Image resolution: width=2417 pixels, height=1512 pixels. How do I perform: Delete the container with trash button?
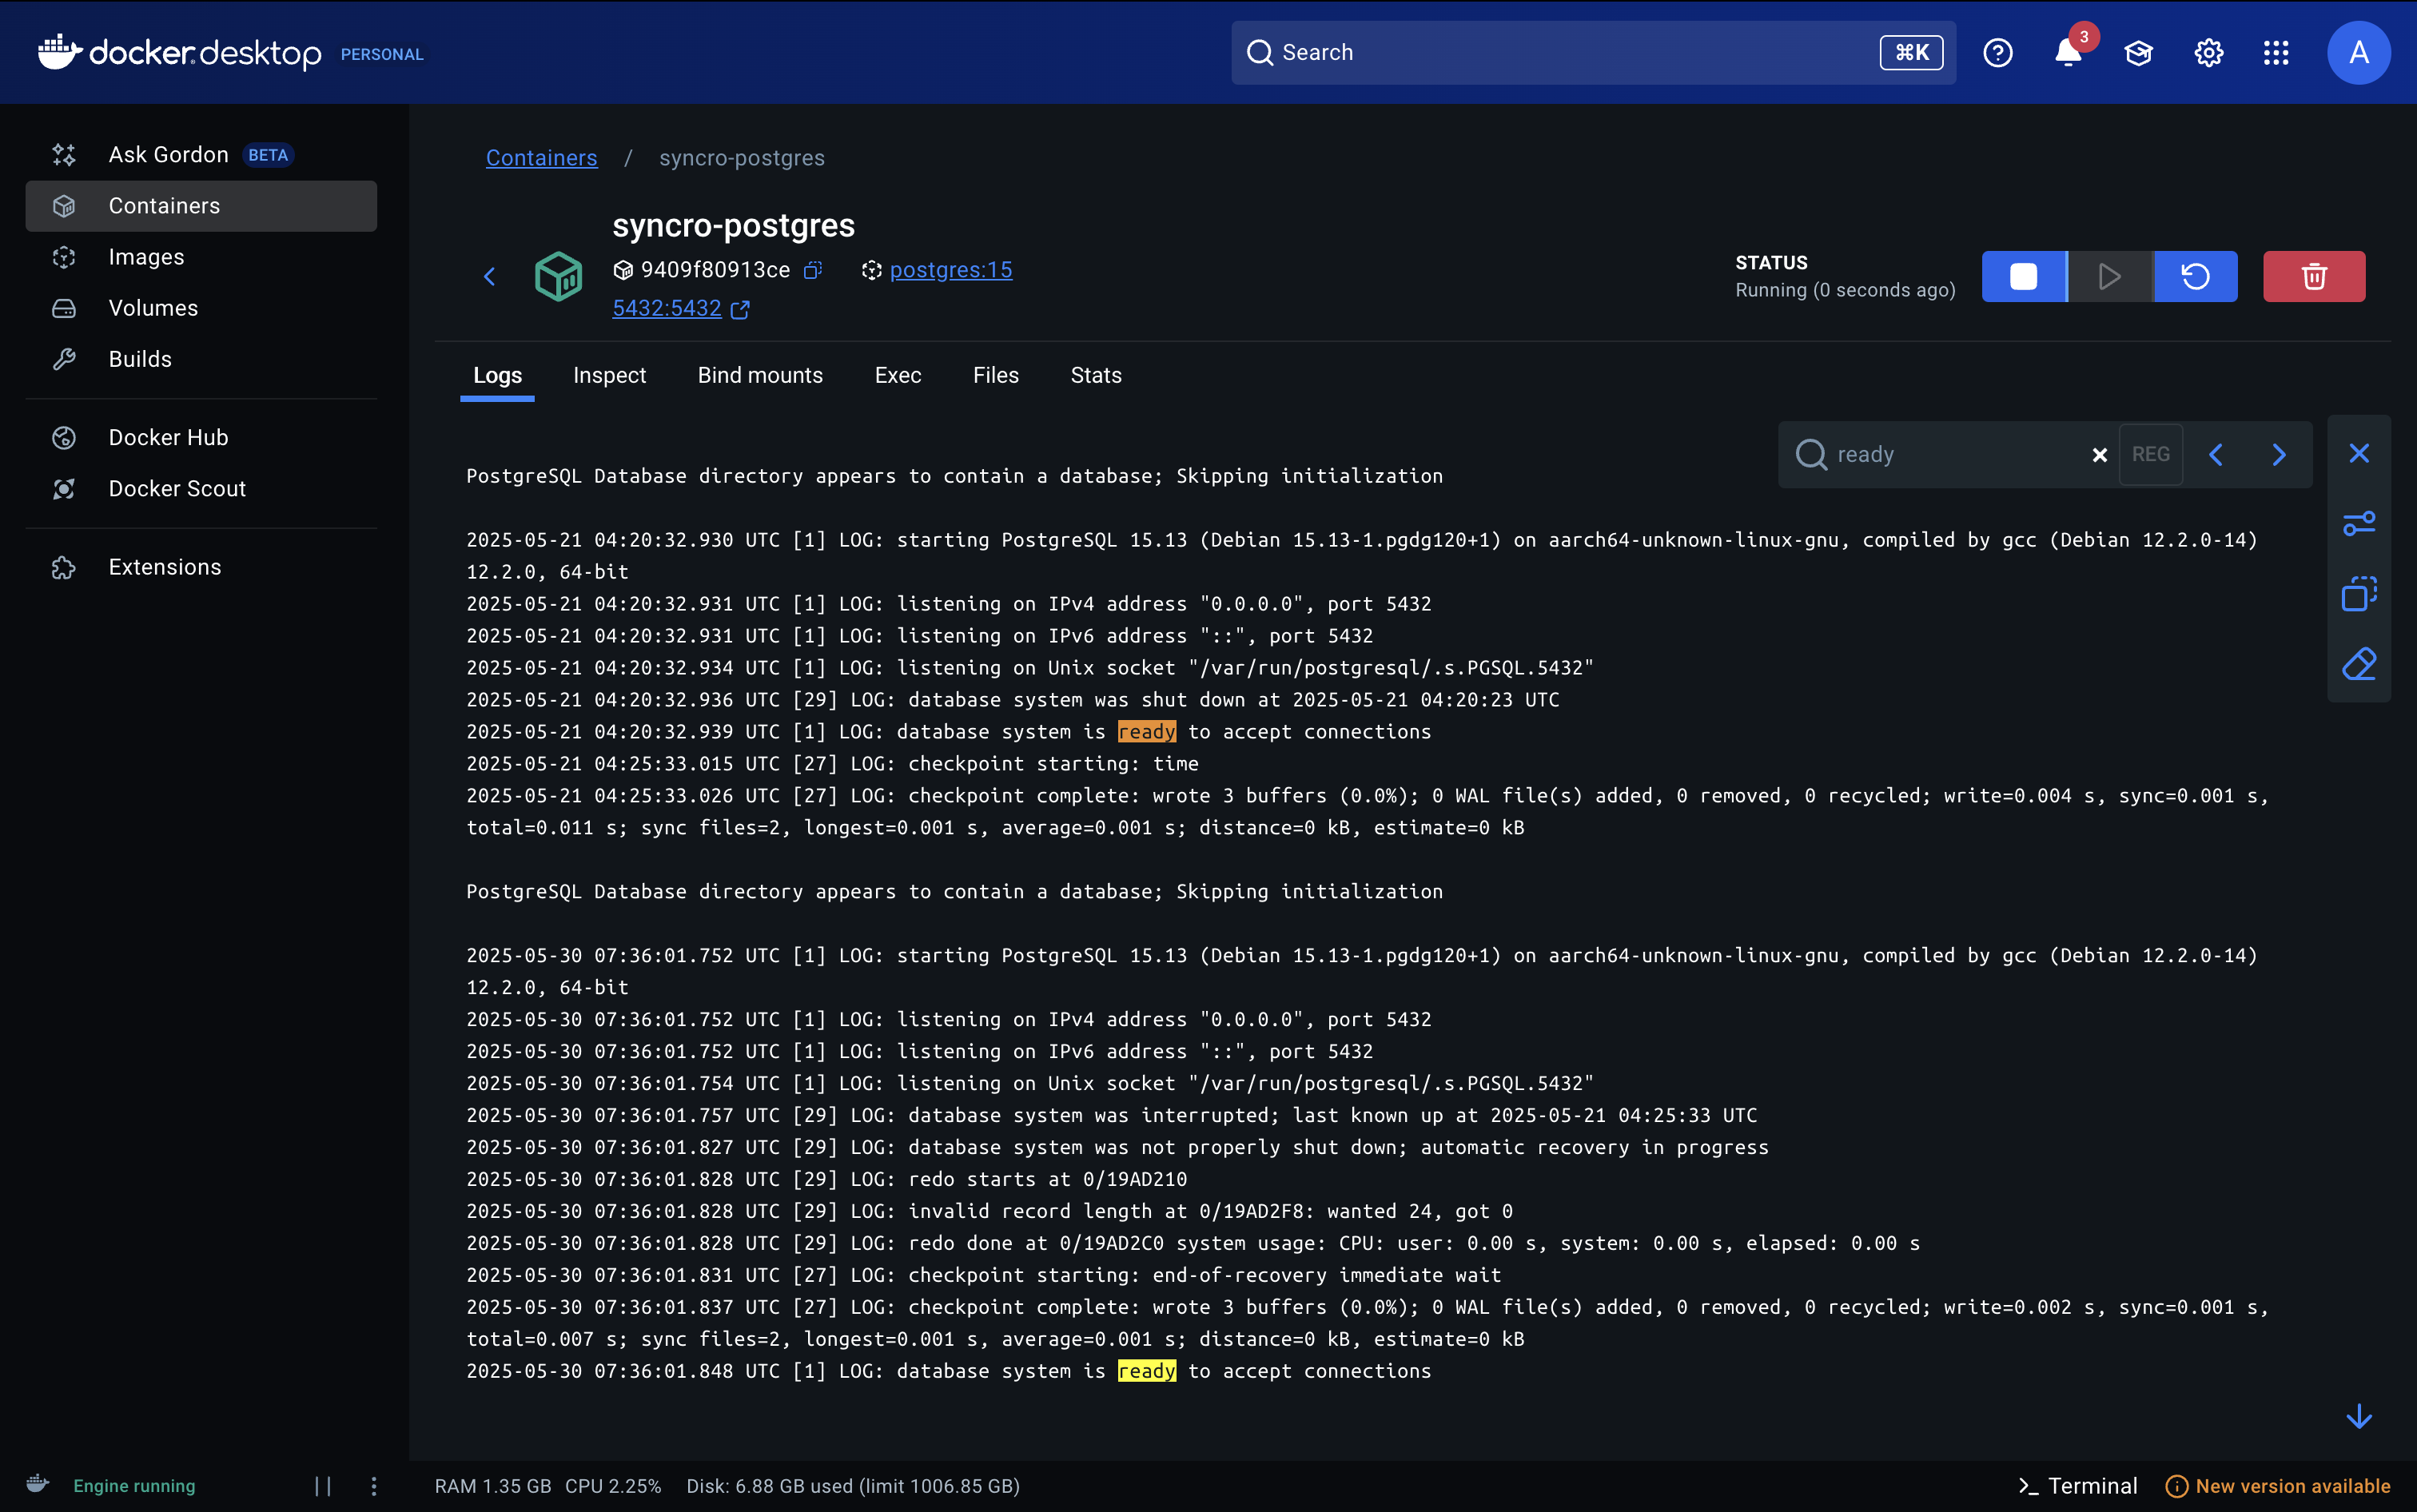tap(2314, 277)
